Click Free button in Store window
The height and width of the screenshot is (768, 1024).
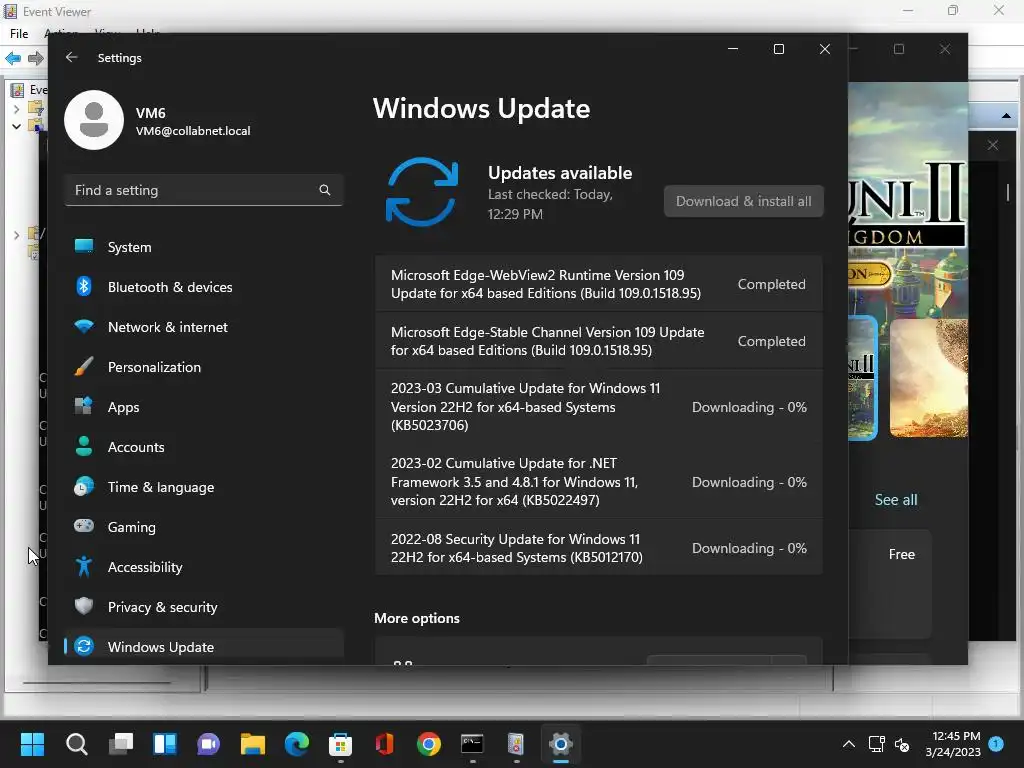(x=901, y=554)
